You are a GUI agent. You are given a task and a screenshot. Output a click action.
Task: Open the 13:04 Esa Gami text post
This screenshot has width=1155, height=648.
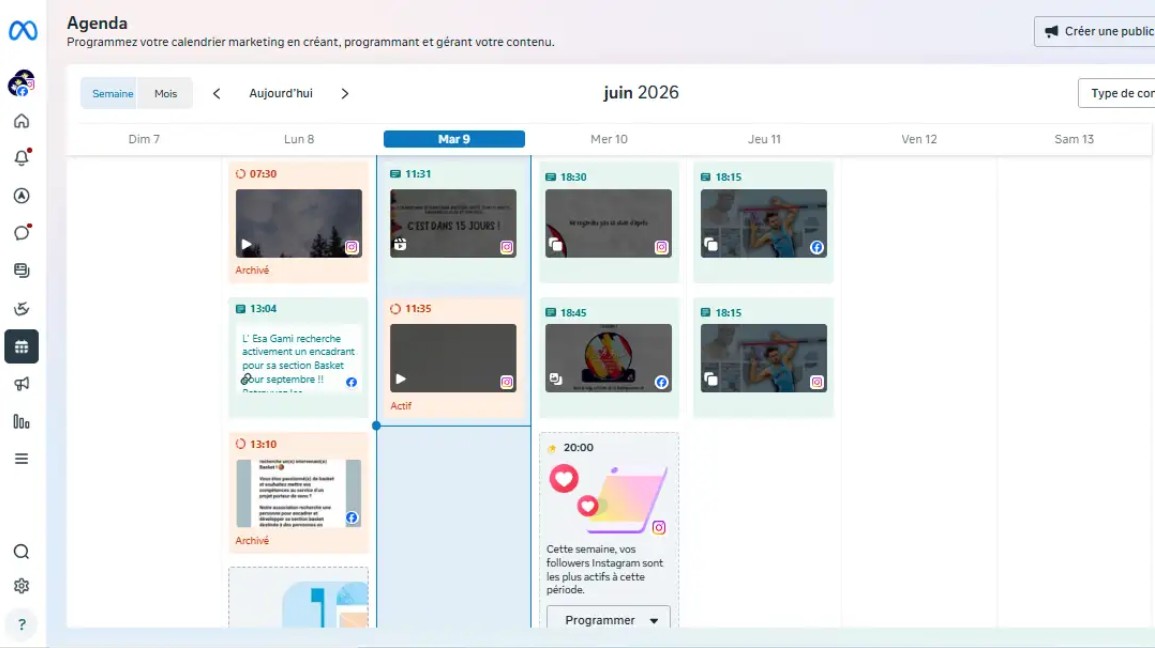(x=298, y=359)
